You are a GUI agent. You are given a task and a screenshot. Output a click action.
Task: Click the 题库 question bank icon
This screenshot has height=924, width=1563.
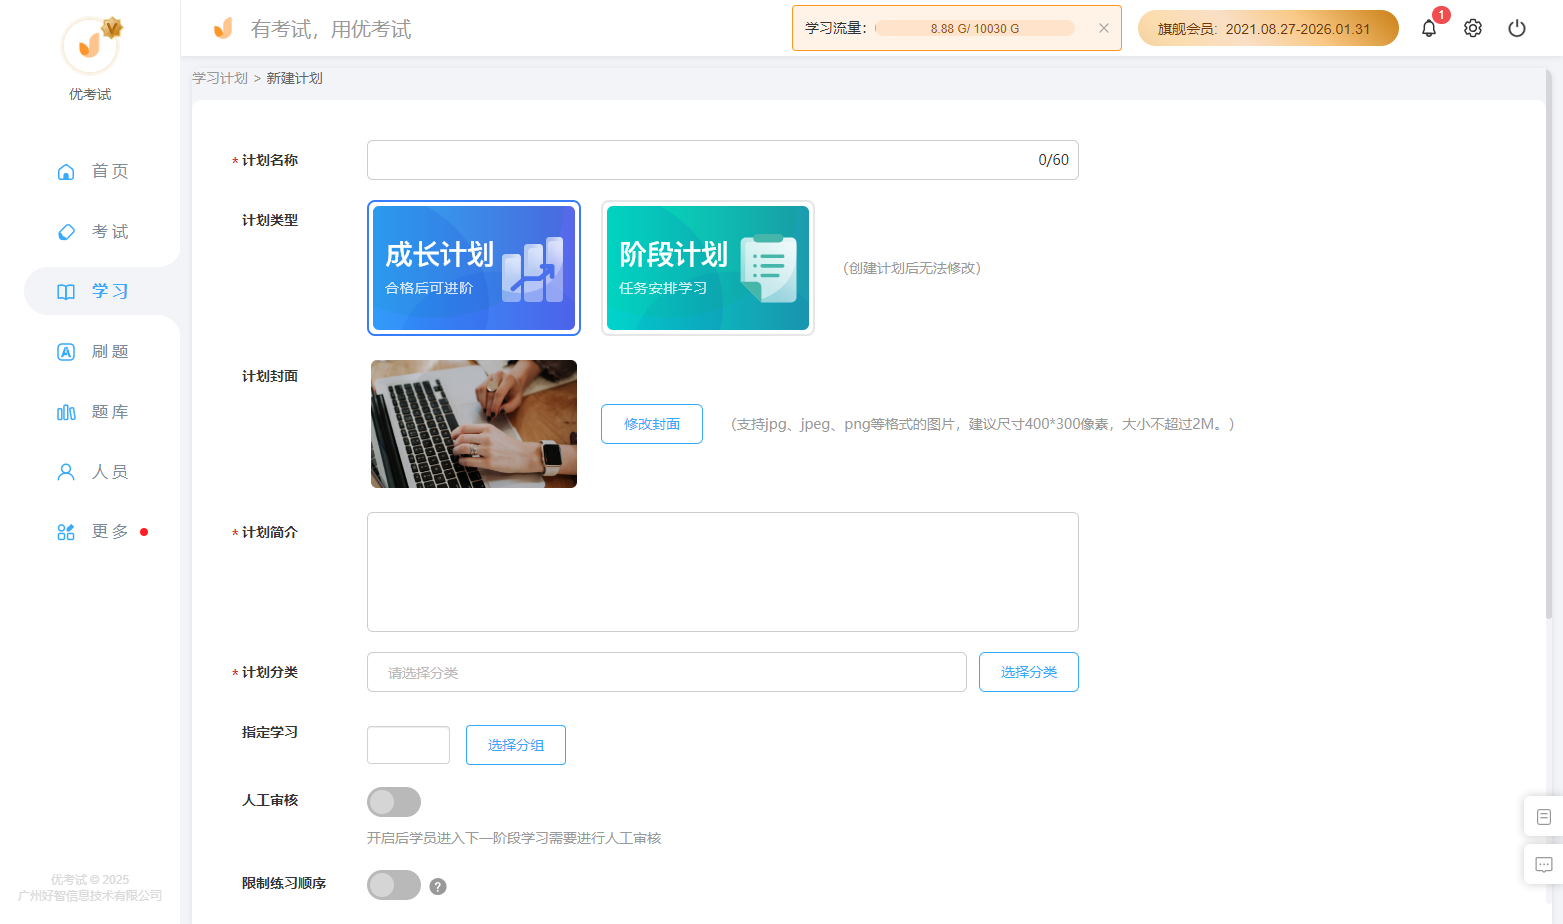click(66, 412)
